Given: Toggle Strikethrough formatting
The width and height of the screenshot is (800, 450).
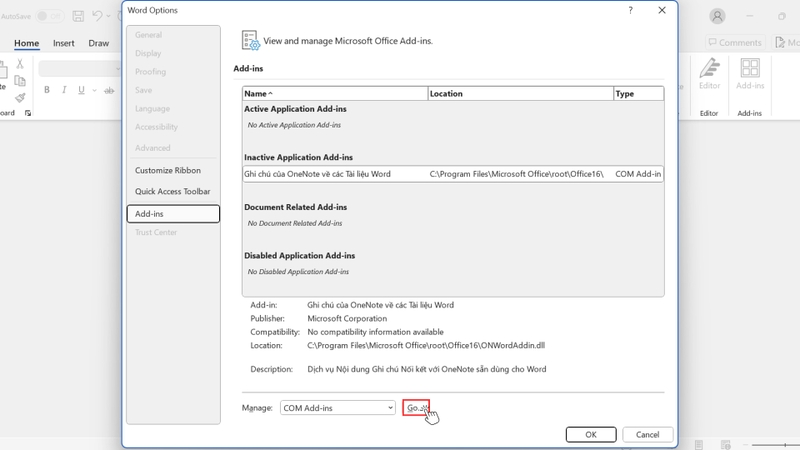Looking at the screenshot, I should 109,90.
